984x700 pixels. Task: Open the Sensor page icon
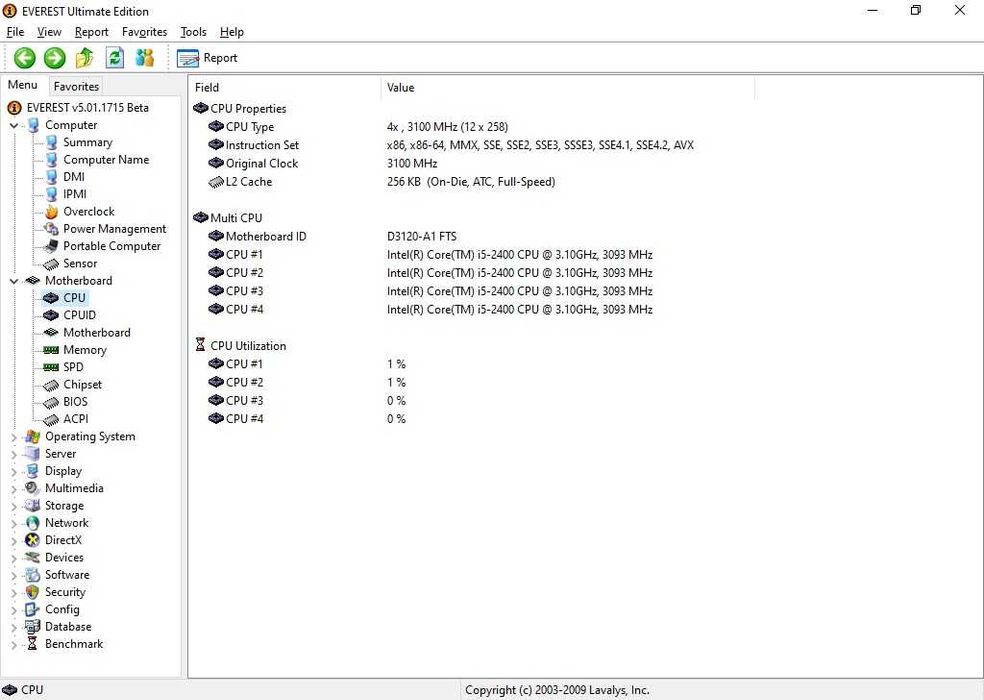(51, 264)
